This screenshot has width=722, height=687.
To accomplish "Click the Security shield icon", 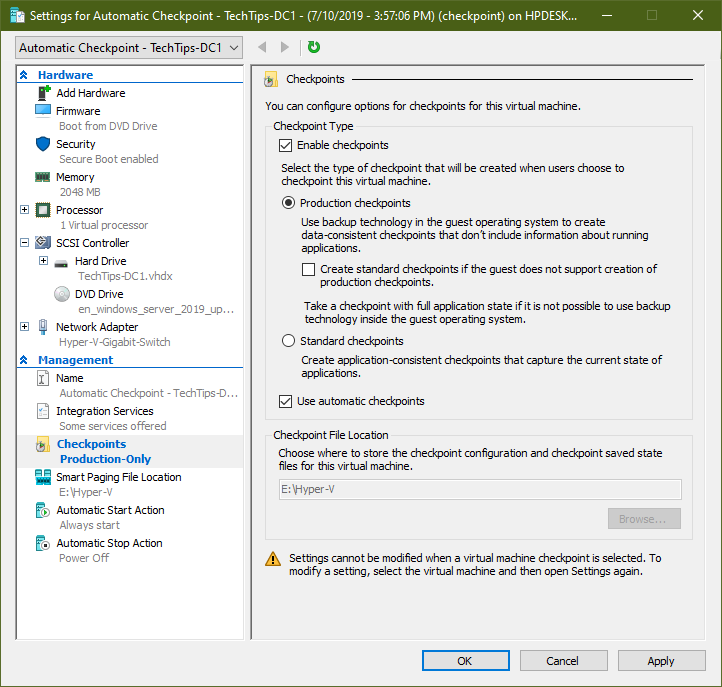I will point(43,144).
